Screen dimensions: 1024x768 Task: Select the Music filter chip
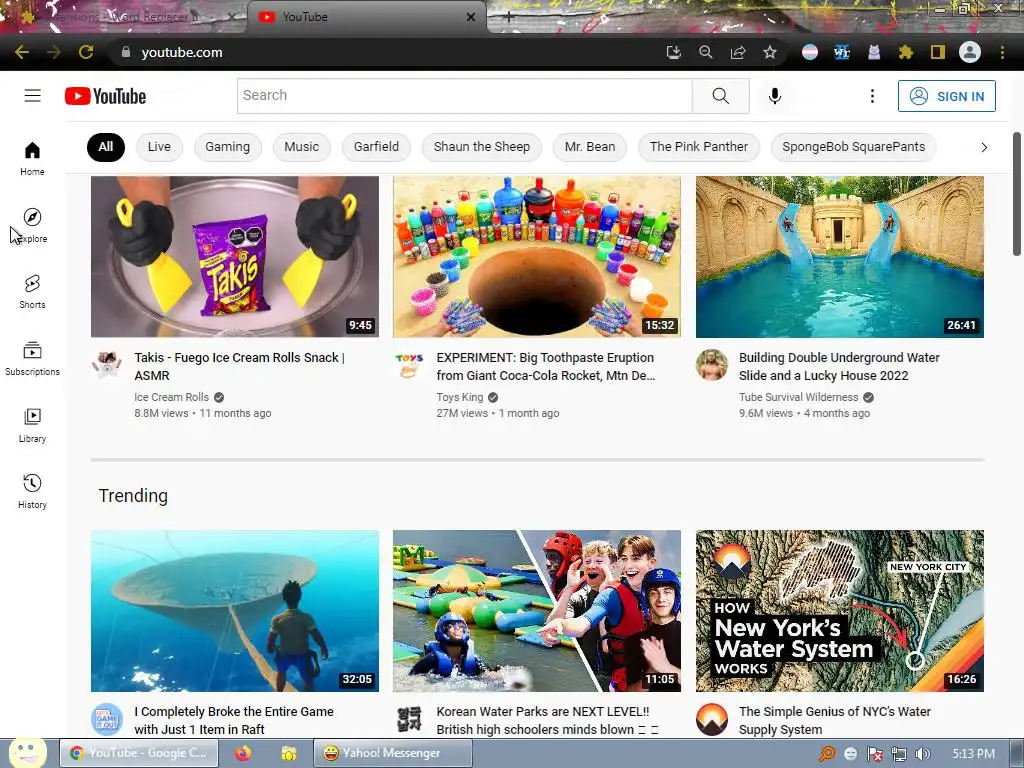coord(302,147)
